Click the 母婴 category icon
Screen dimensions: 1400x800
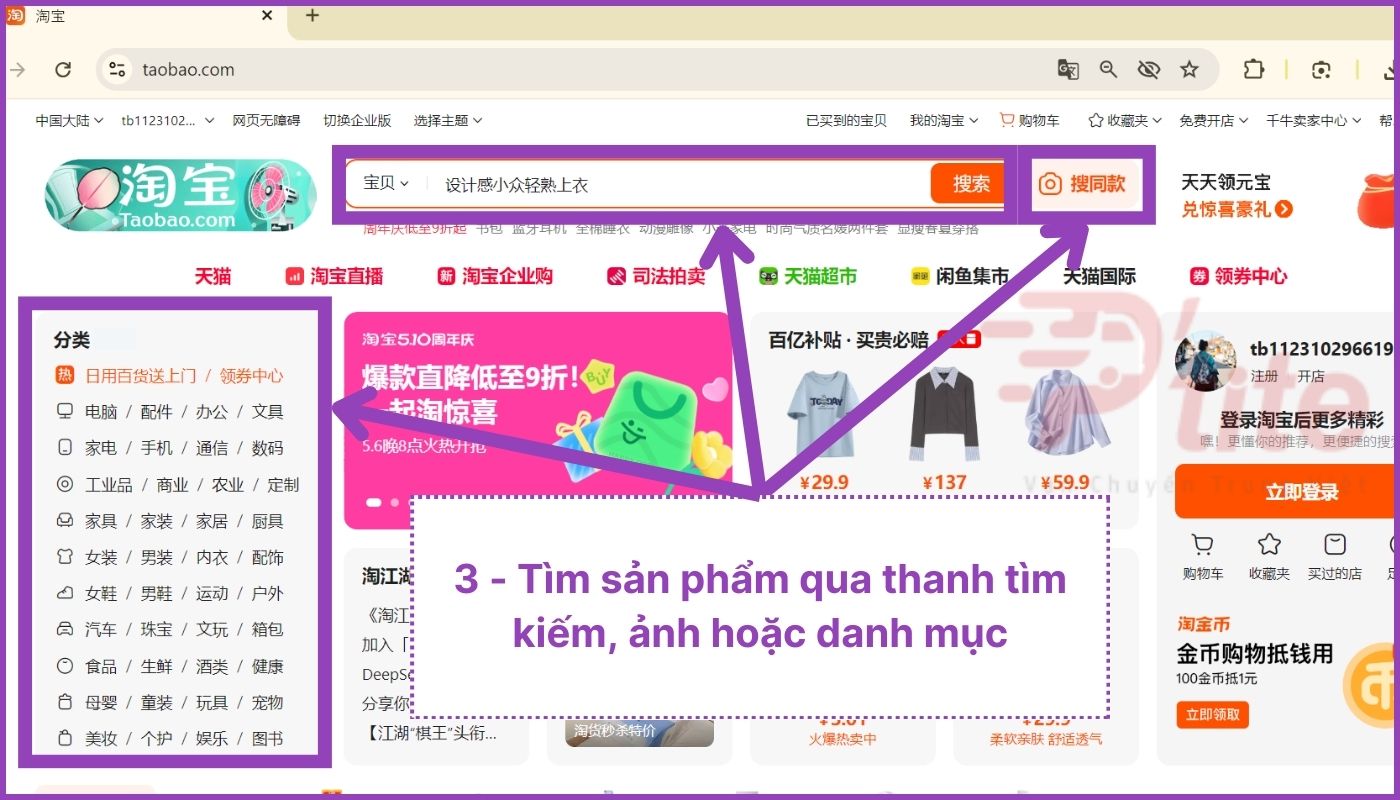point(65,702)
